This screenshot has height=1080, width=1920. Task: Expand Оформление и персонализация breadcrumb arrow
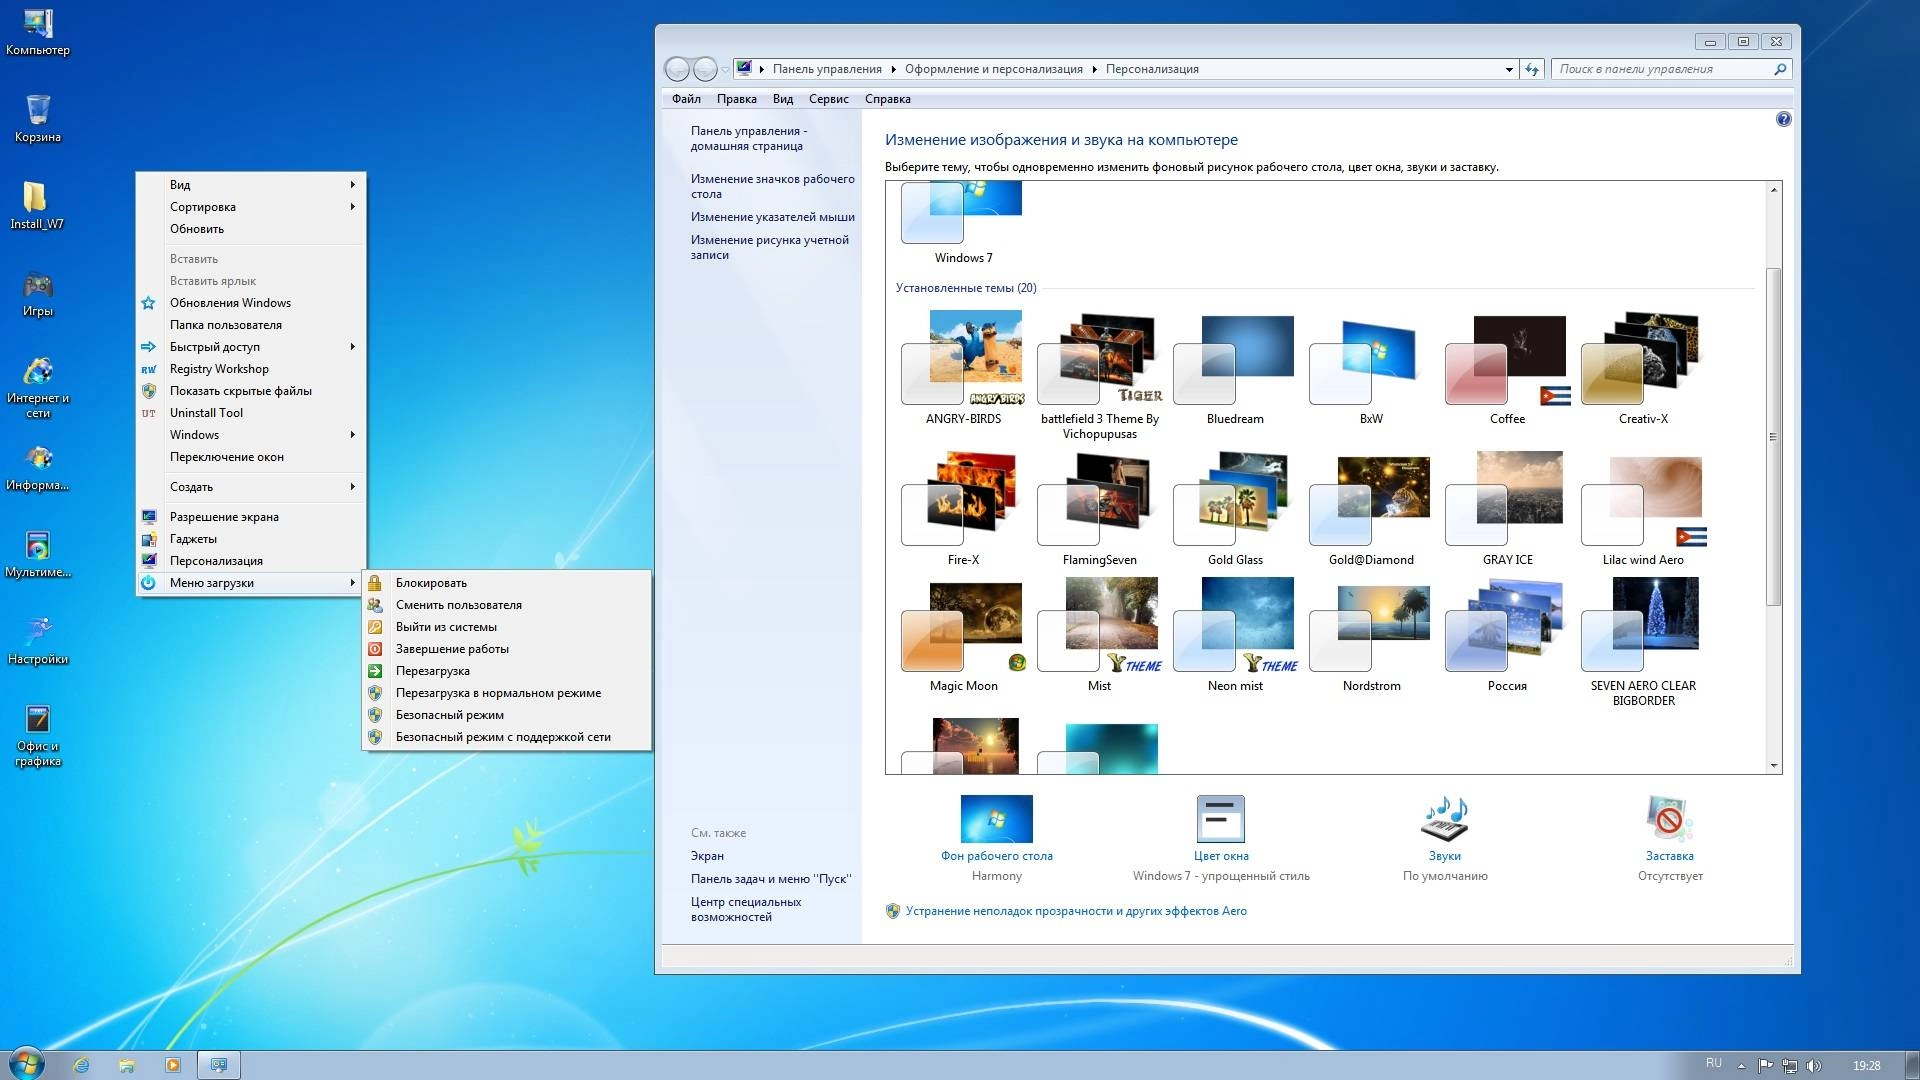pos(1094,70)
